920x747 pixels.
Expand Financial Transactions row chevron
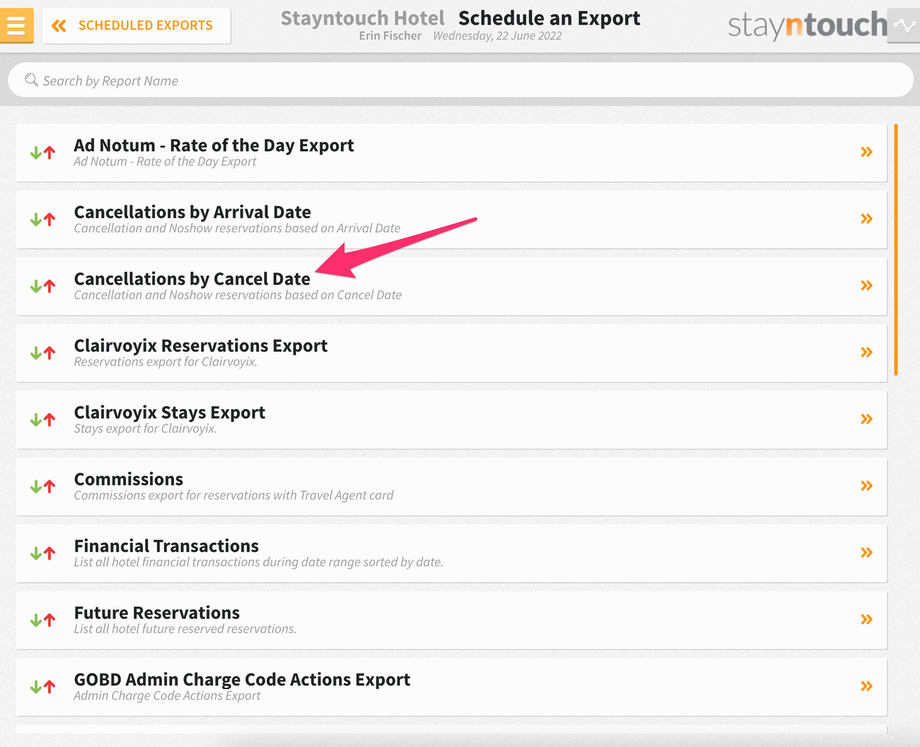coord(867,553)
